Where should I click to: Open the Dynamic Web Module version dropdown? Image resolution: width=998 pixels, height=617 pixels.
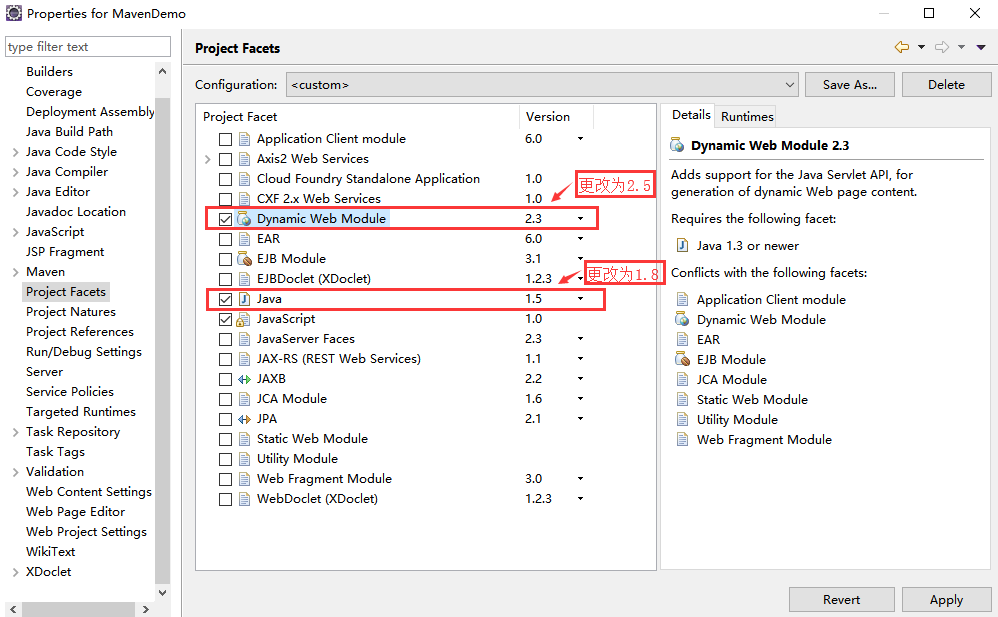580,219
